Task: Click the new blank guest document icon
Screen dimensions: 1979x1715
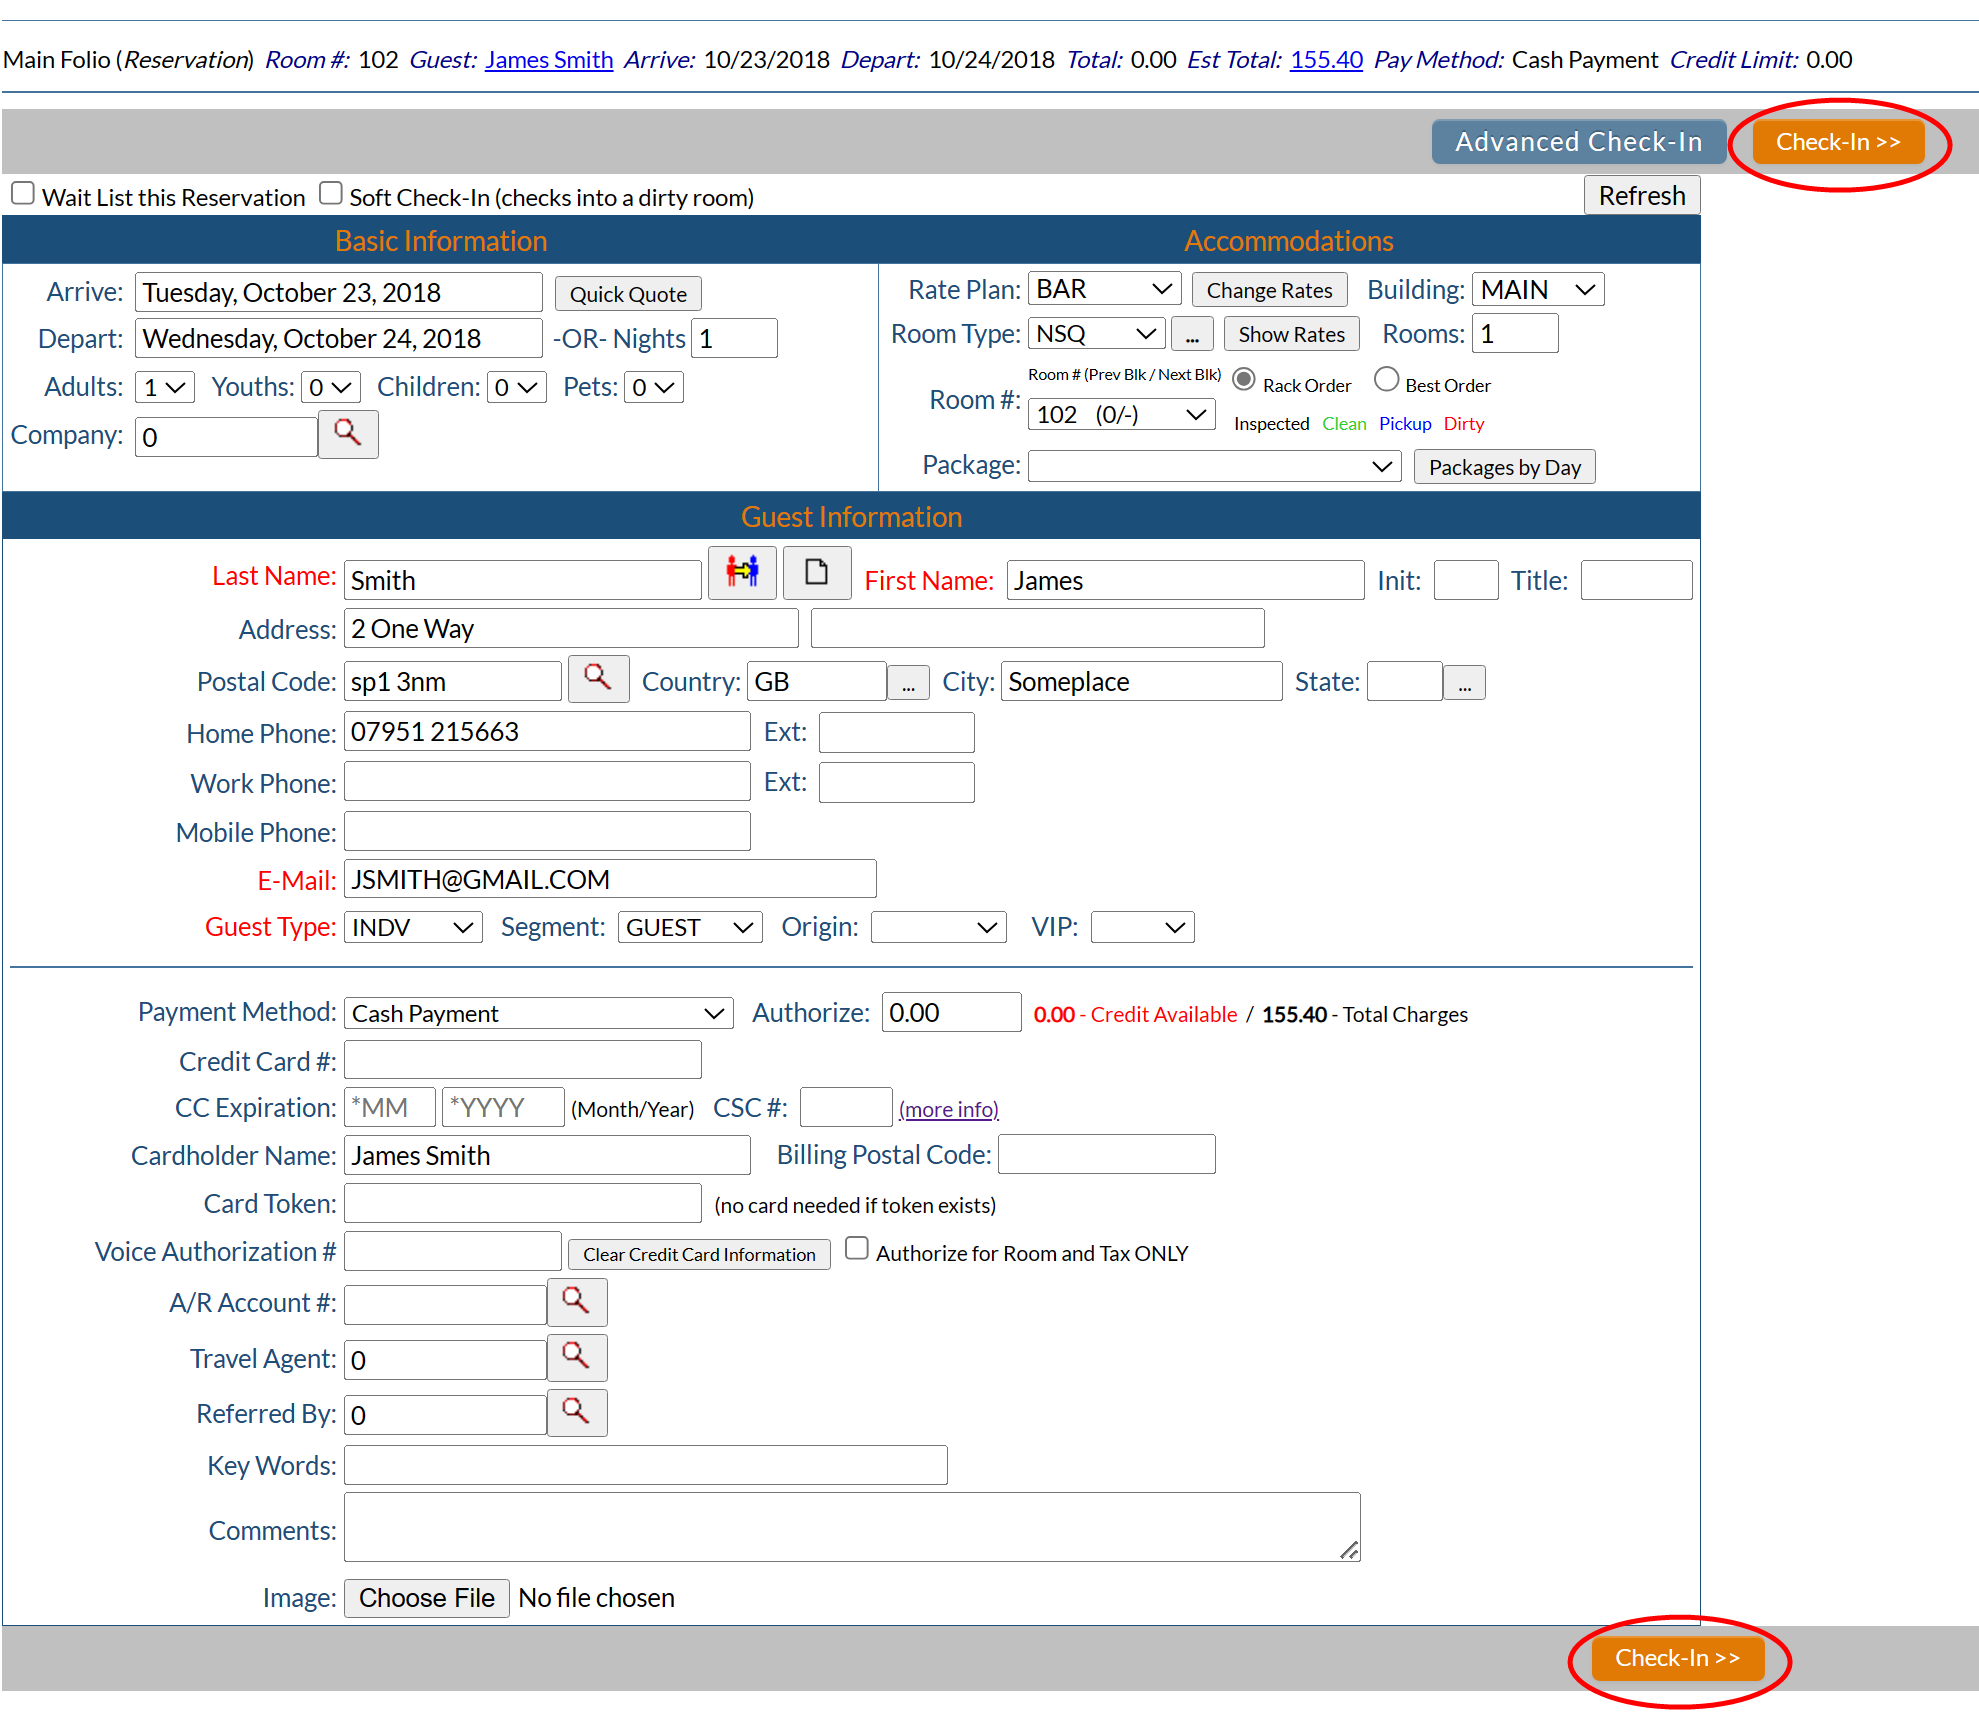Action: pyautogui.click(x=816, y=573)
